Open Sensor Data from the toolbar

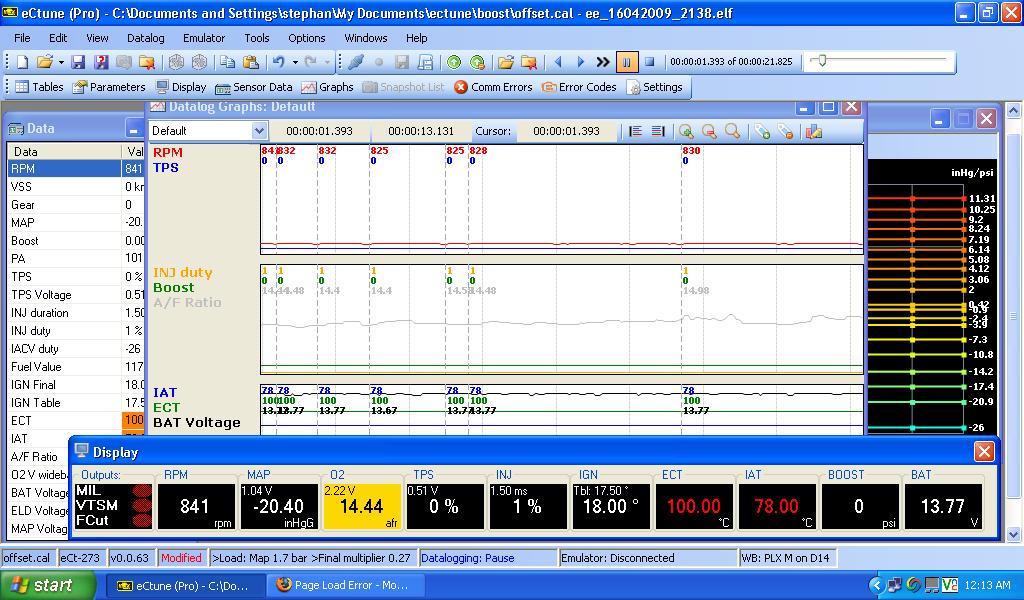coord(253,87)
